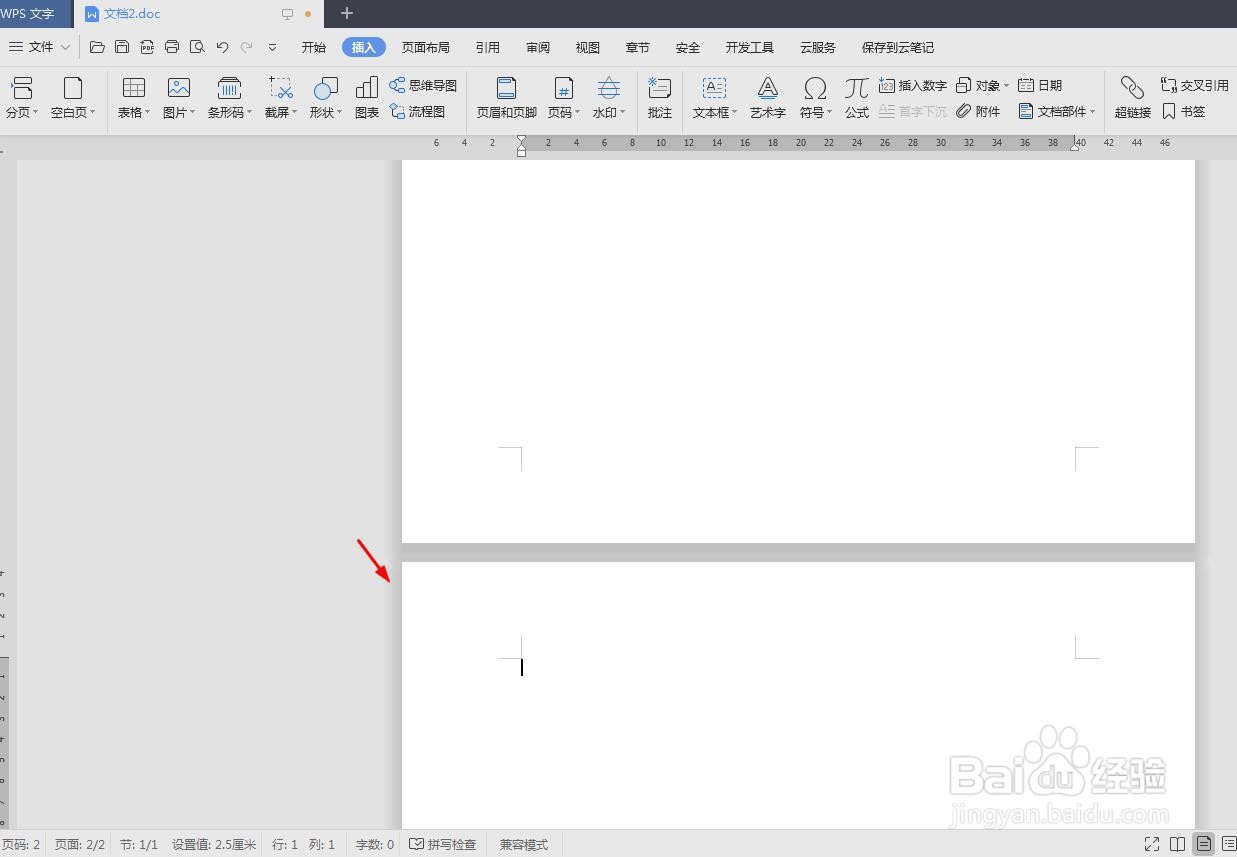Expand the 对象 dropdown arrow

coord(1006,86)
